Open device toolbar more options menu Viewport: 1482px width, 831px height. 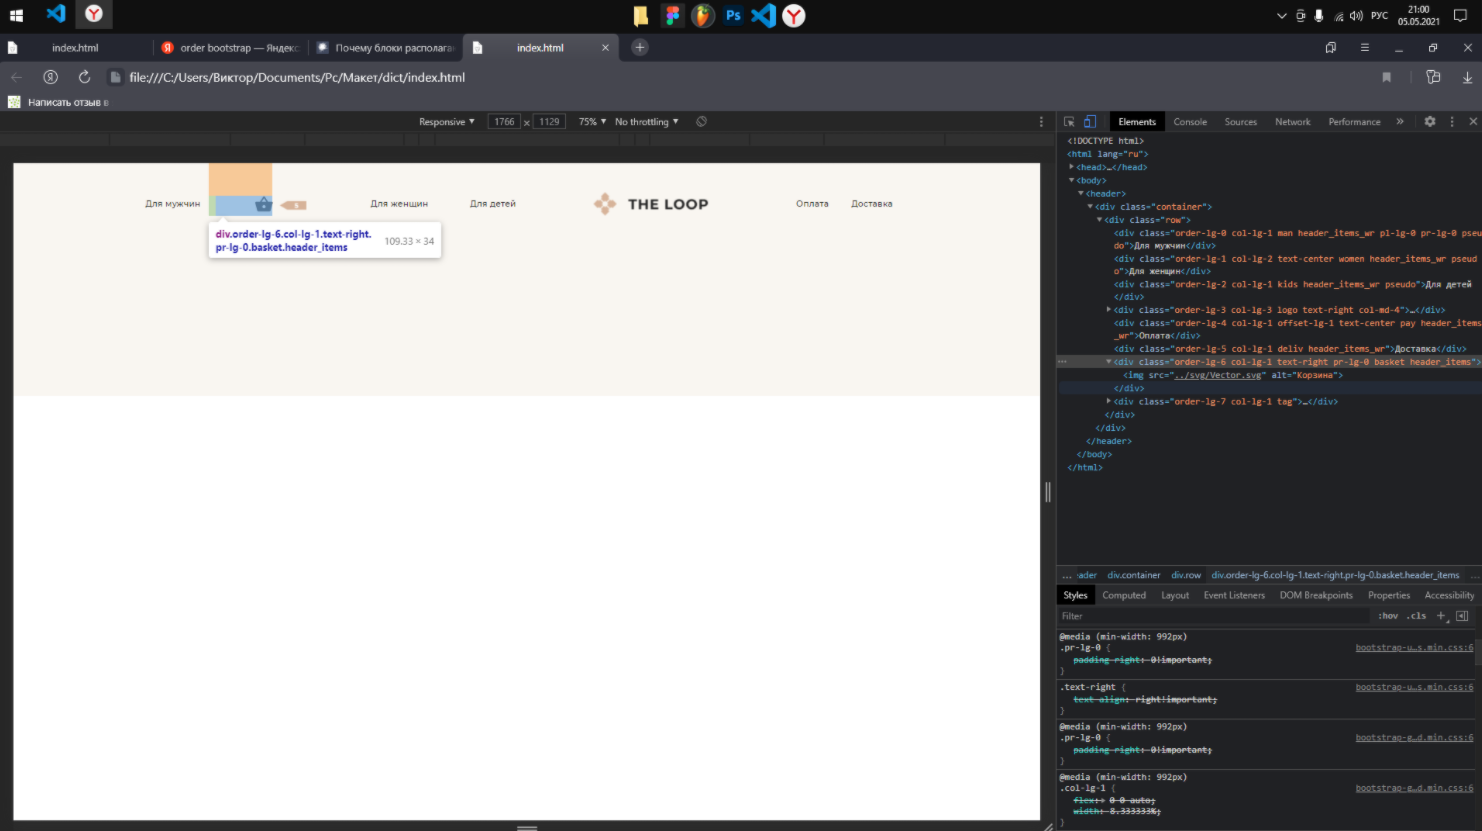1041,122
